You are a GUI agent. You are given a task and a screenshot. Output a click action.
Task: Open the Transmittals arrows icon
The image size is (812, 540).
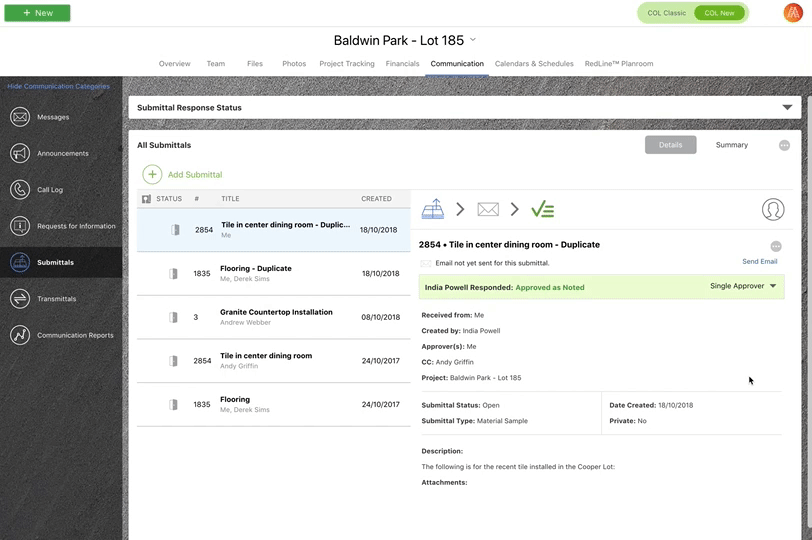pyautogui.click(x=20, y=299)
